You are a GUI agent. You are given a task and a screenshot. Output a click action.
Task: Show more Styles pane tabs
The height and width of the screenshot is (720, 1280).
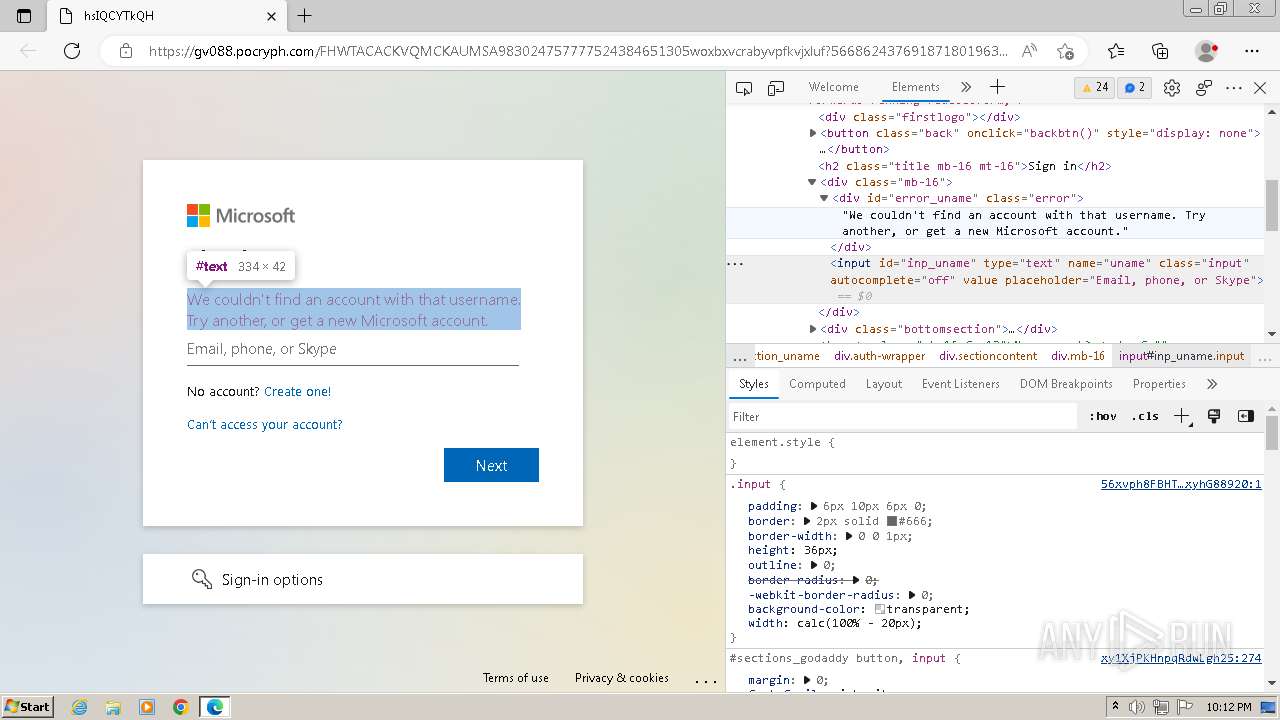[x=1212, y=384]
